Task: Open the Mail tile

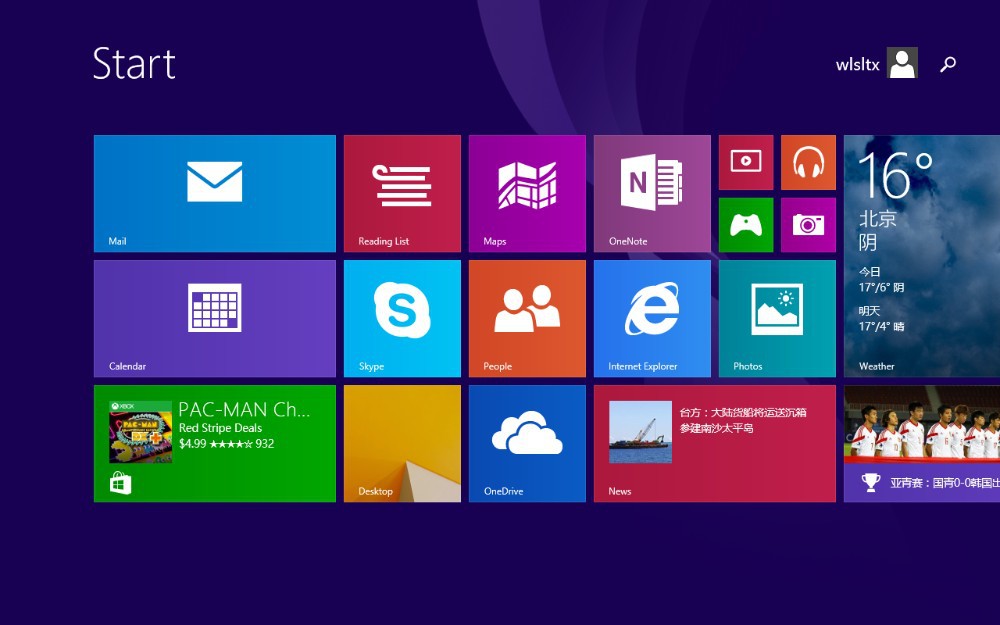Action: [x=215, y=193]
